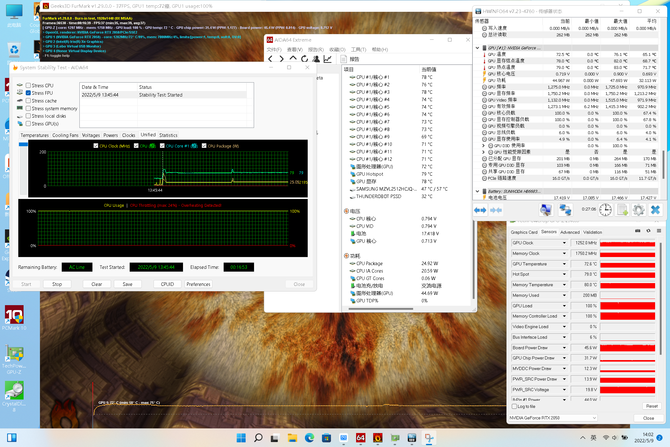Toggle the CPU Clock (MHz) graph checkbox
The width and height of the screenshot is (670, 447).
(x=96, y=146)
